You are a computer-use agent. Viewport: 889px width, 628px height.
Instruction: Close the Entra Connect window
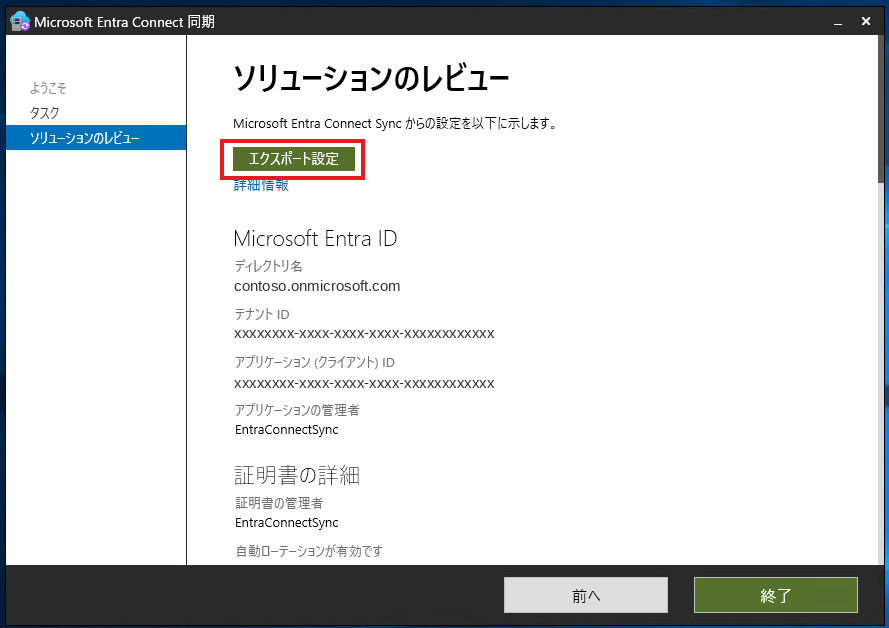tap(866, 22)
